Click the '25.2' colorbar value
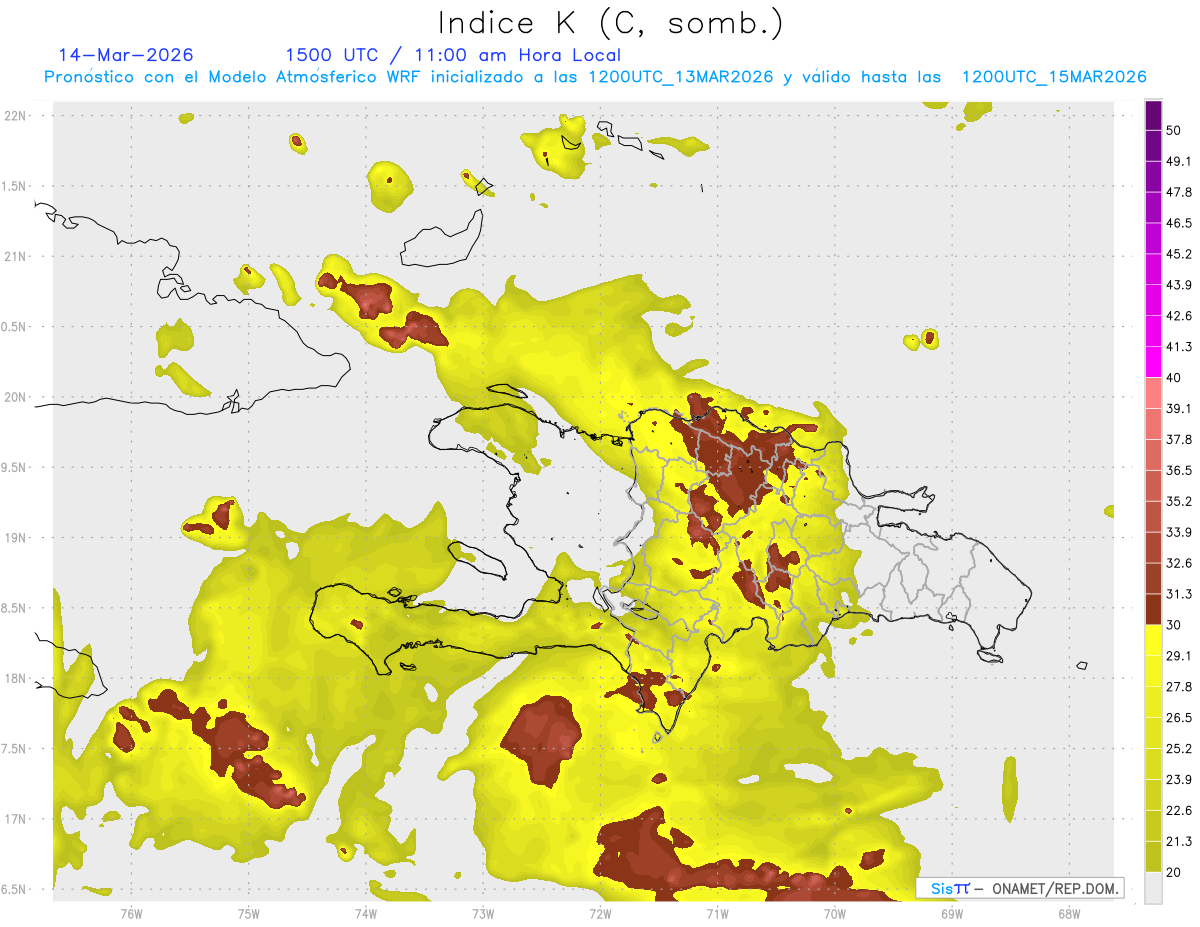This screenshot has height=927, width=1200. 1179,748
